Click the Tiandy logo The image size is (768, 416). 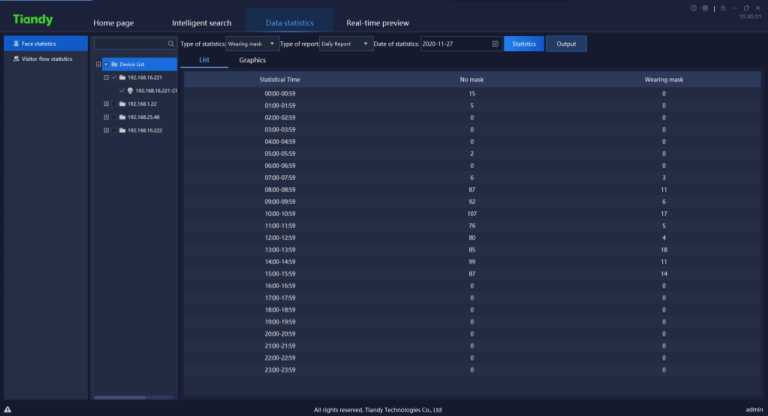[x=33, y=19]
